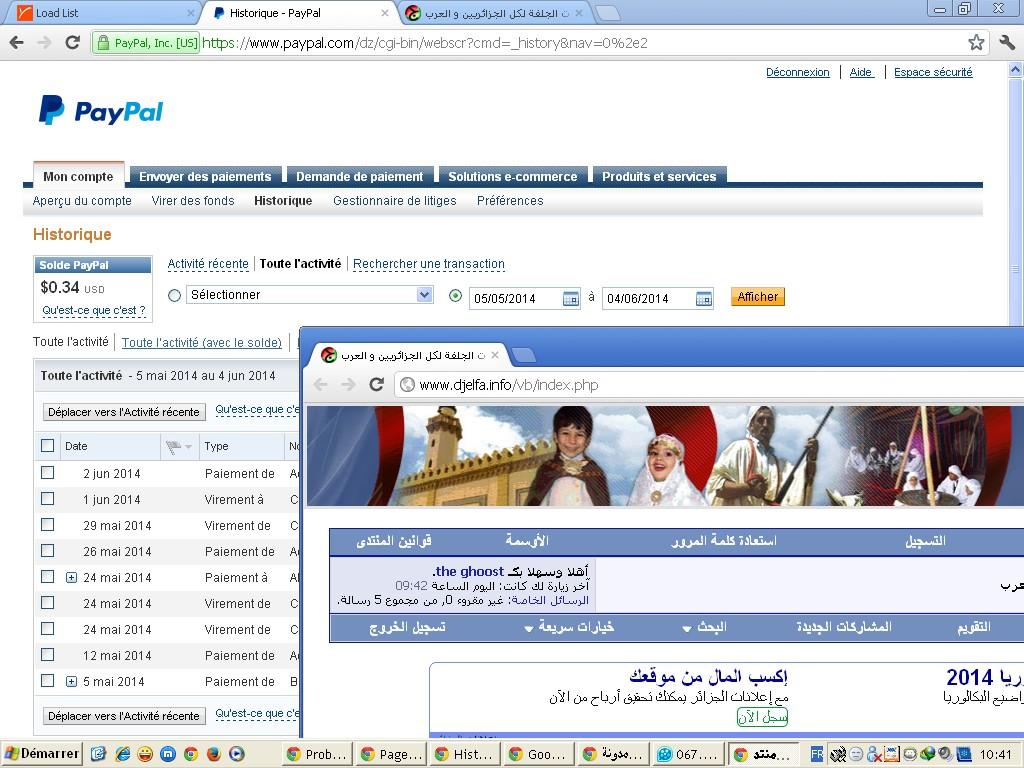
Task: Open the Espace sécurité link
Action: pyautogui.click(x=933, y=72)
